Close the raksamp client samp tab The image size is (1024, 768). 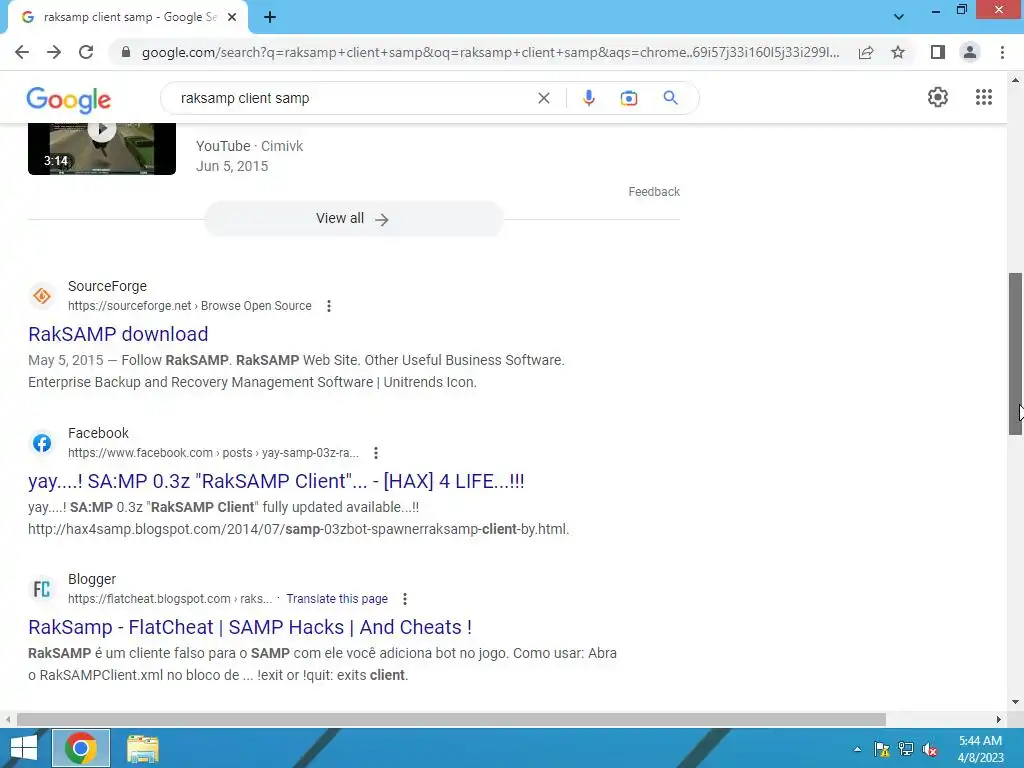pos(232,17)
